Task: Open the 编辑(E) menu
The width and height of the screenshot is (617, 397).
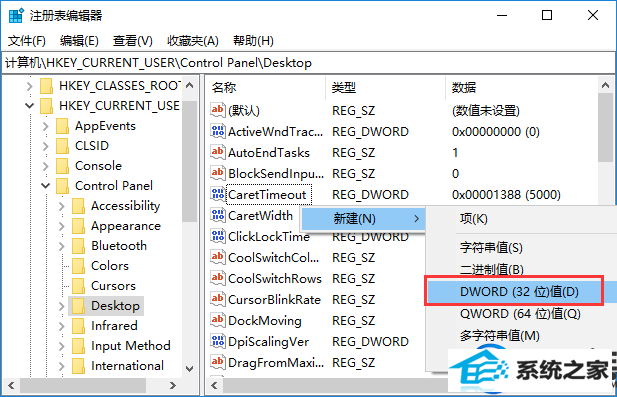Action: point(79,41)
